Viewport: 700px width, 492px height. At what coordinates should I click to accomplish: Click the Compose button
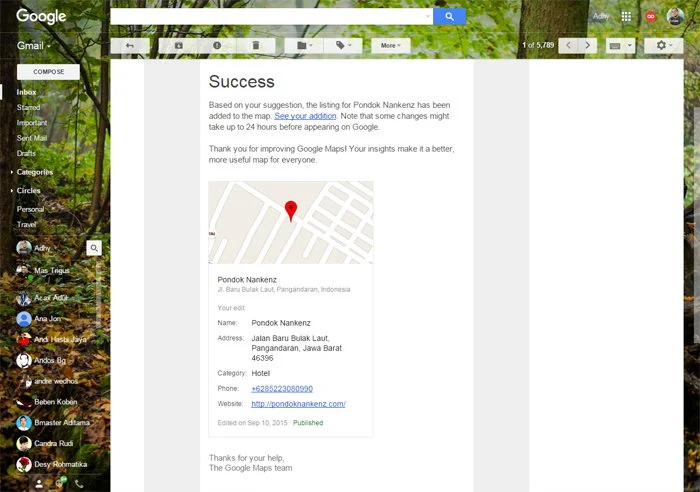[x=48, y=72]
